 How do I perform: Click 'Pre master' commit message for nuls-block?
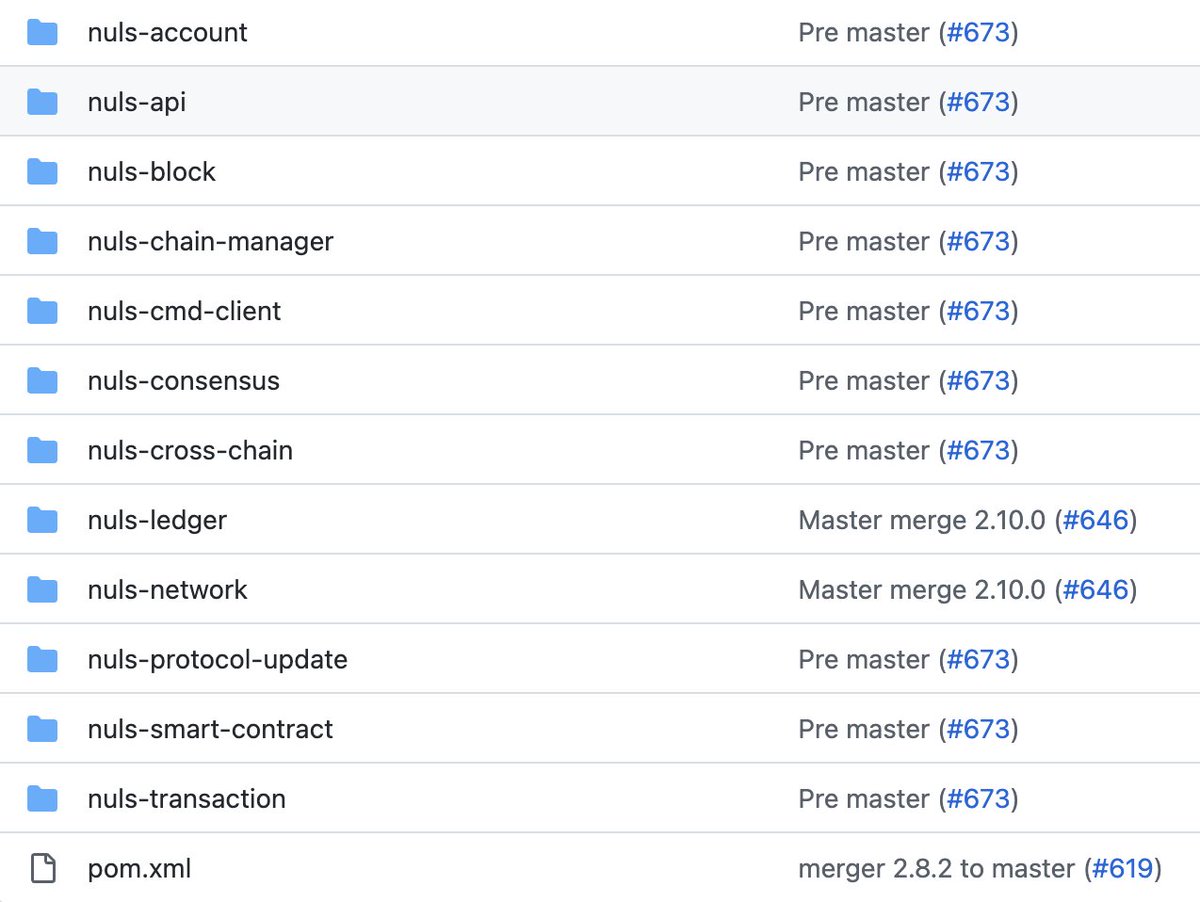point(864,172)
